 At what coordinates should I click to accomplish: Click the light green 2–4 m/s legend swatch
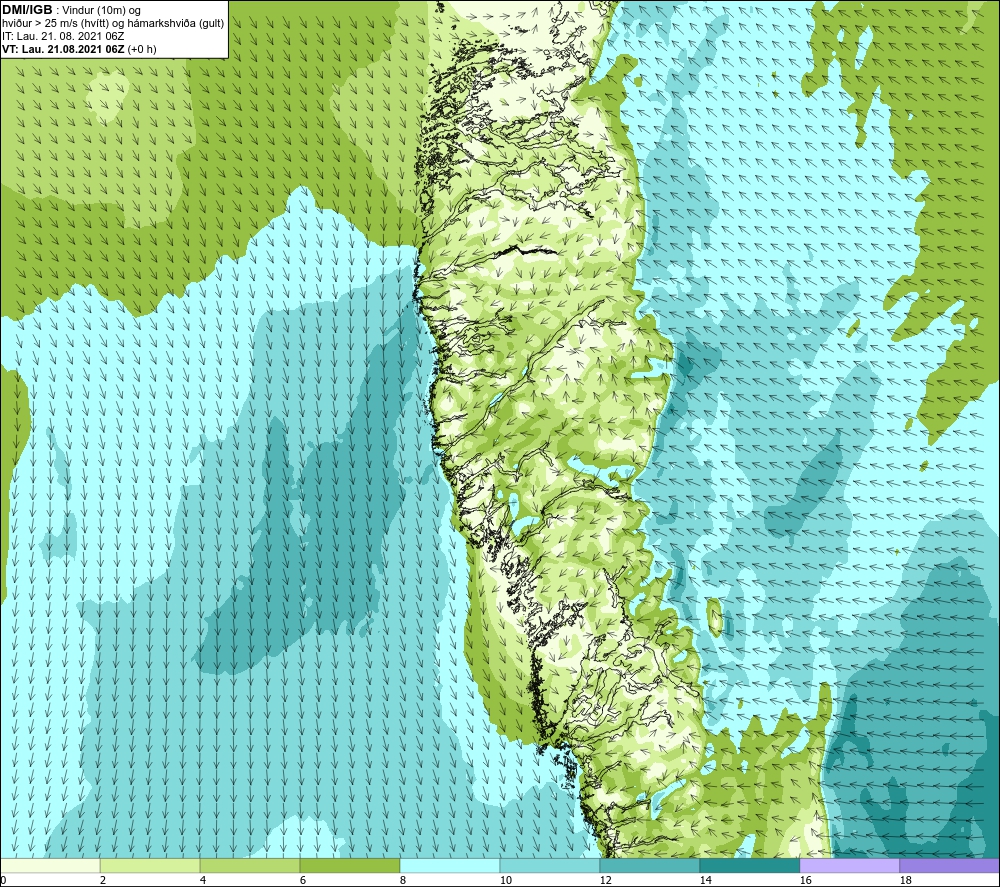[x=150, y=865]
